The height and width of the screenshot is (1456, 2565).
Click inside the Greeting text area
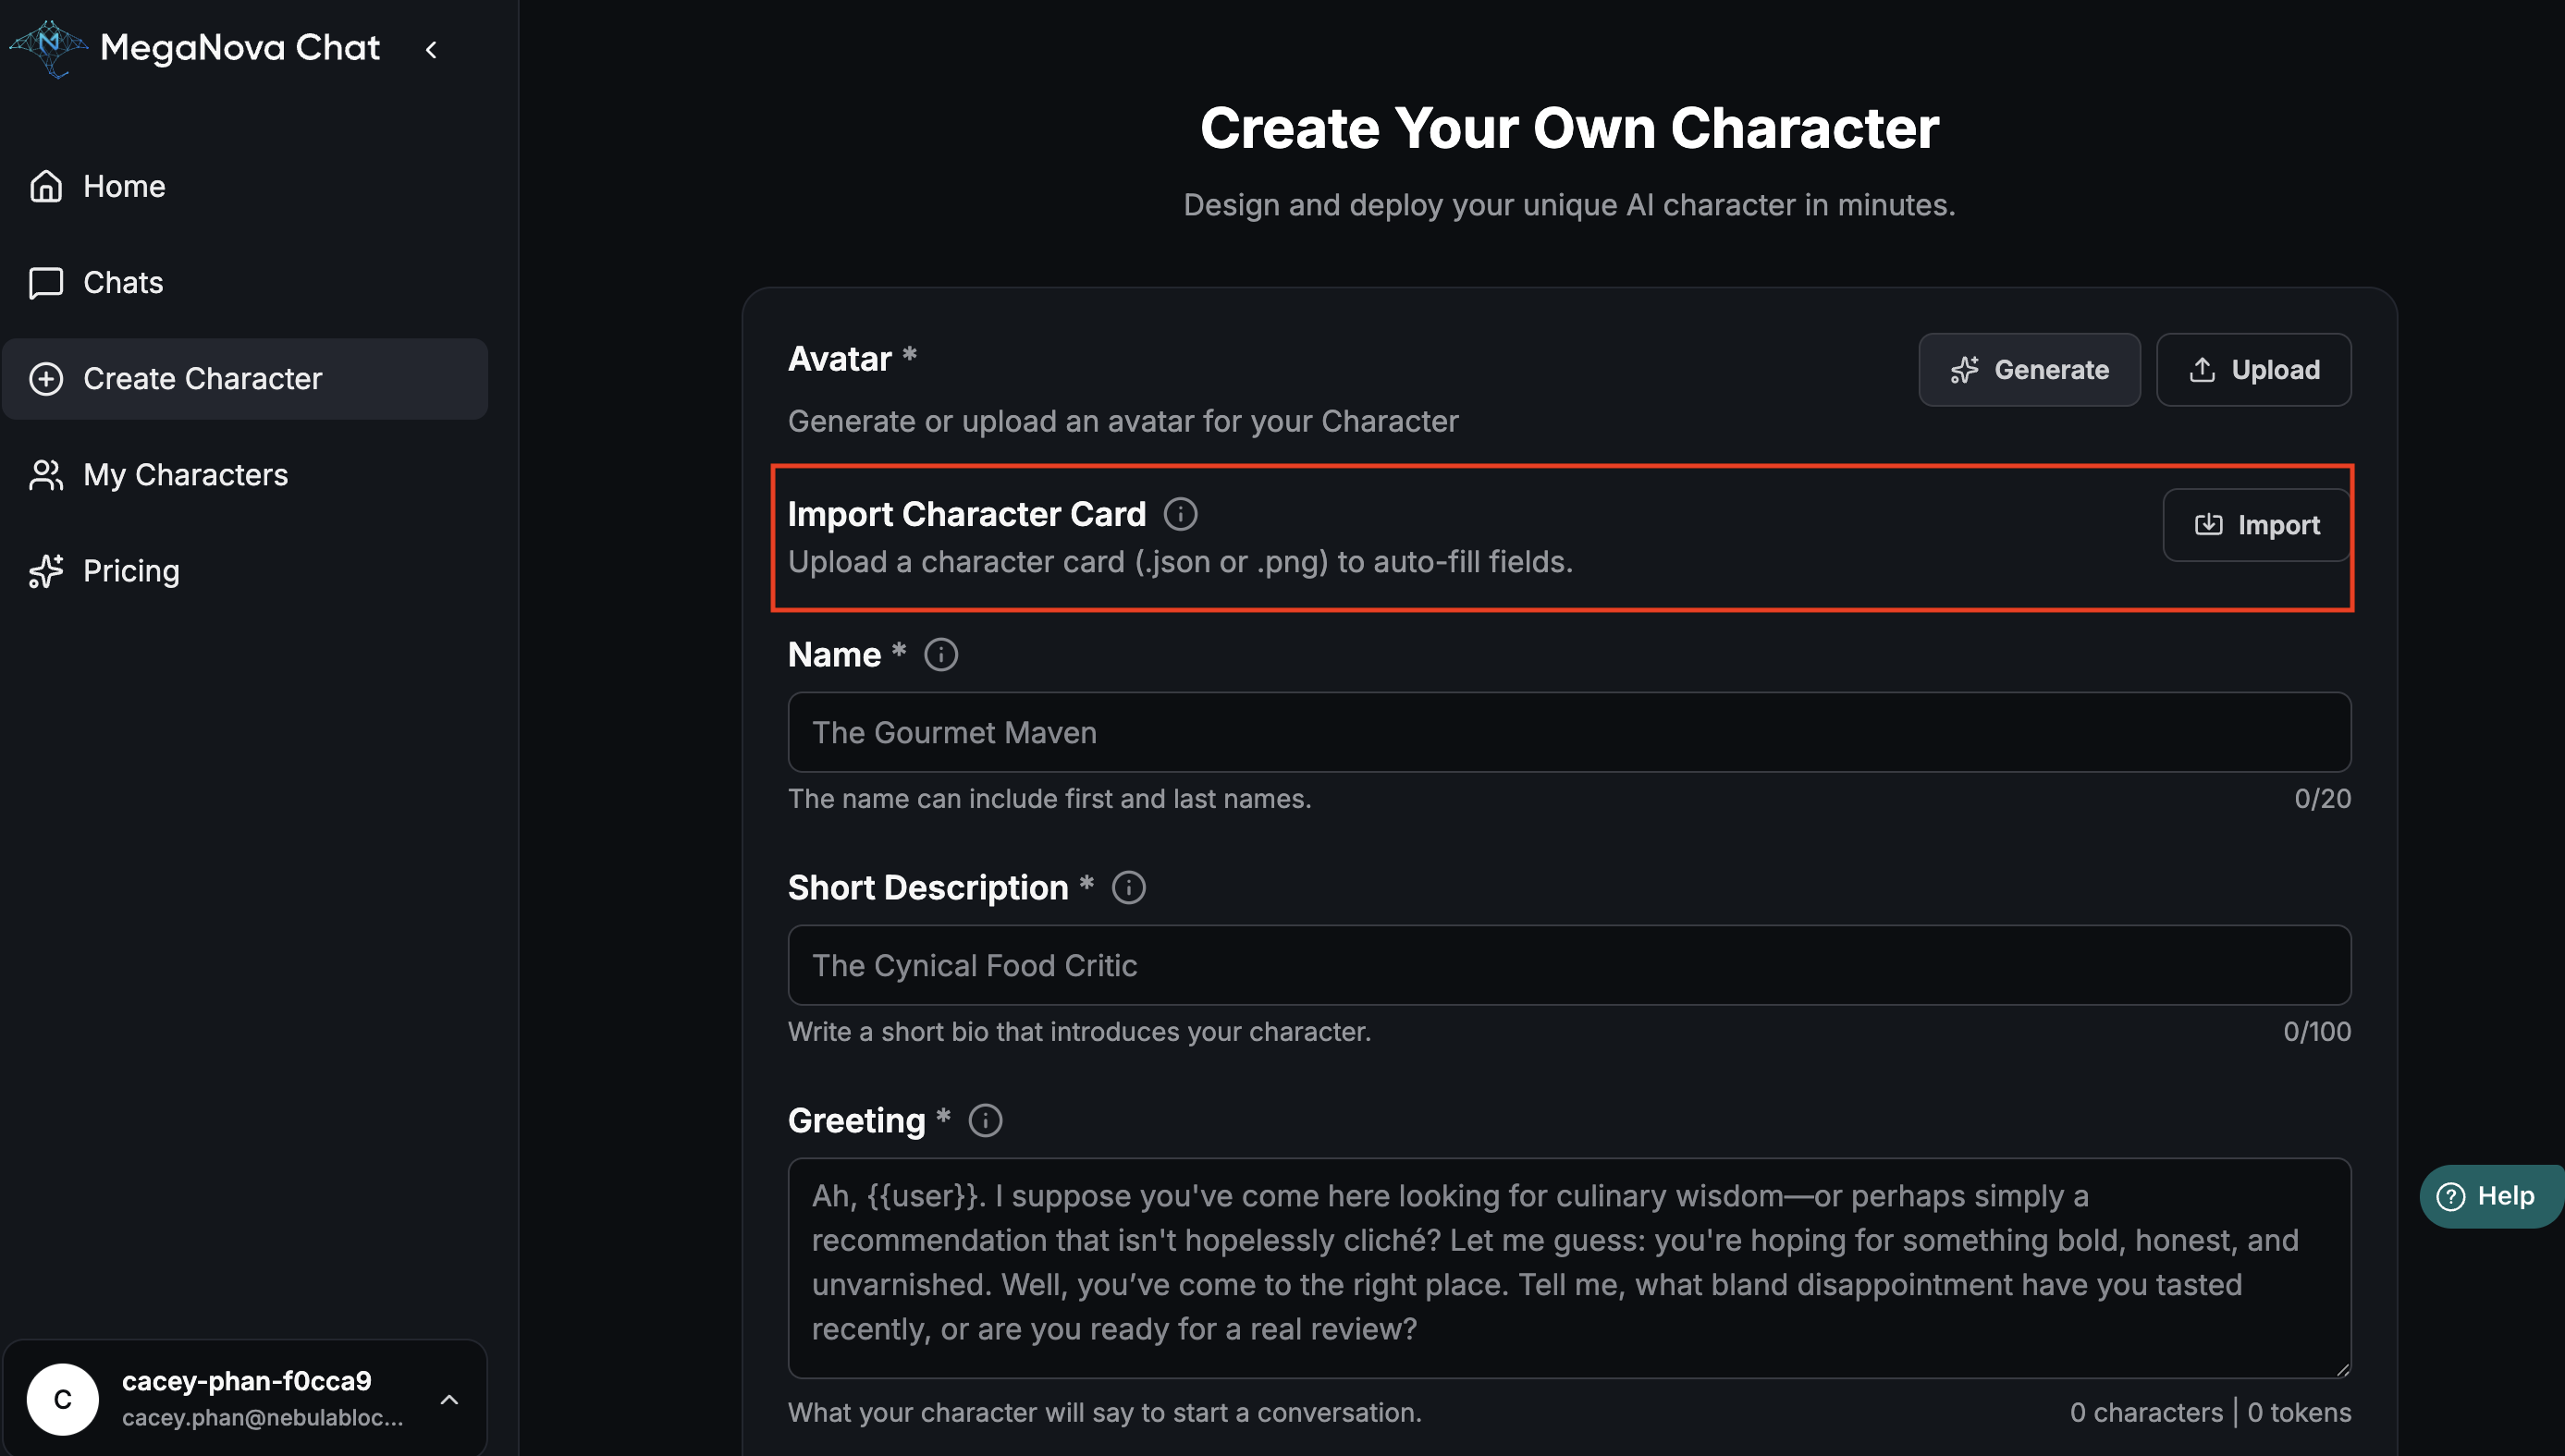click(x=1568, y=1267)
